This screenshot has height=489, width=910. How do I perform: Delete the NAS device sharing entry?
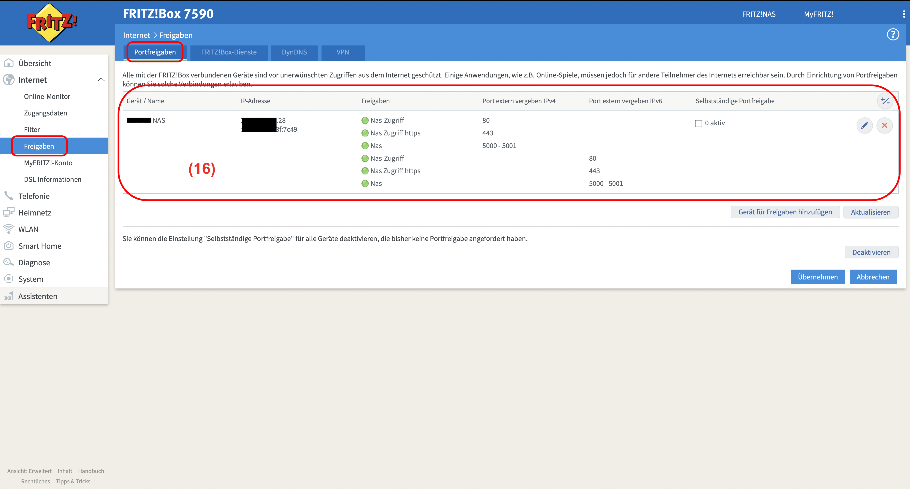pyautogui.click(x=884, y=125)
